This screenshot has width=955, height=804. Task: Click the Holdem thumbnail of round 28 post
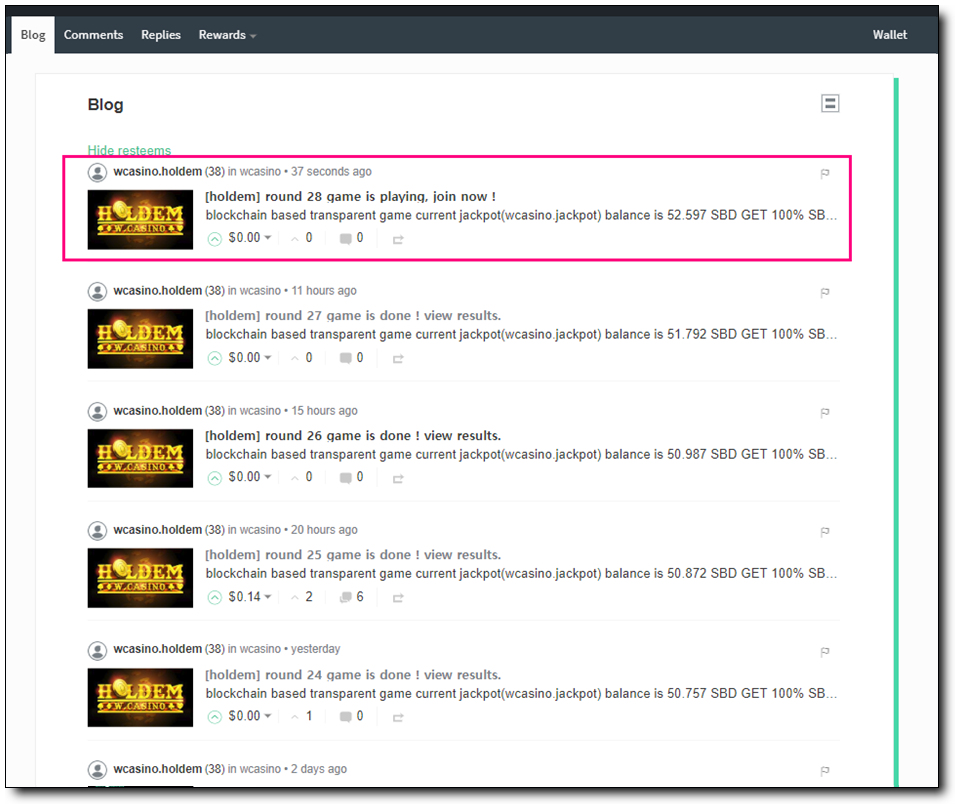140,219
